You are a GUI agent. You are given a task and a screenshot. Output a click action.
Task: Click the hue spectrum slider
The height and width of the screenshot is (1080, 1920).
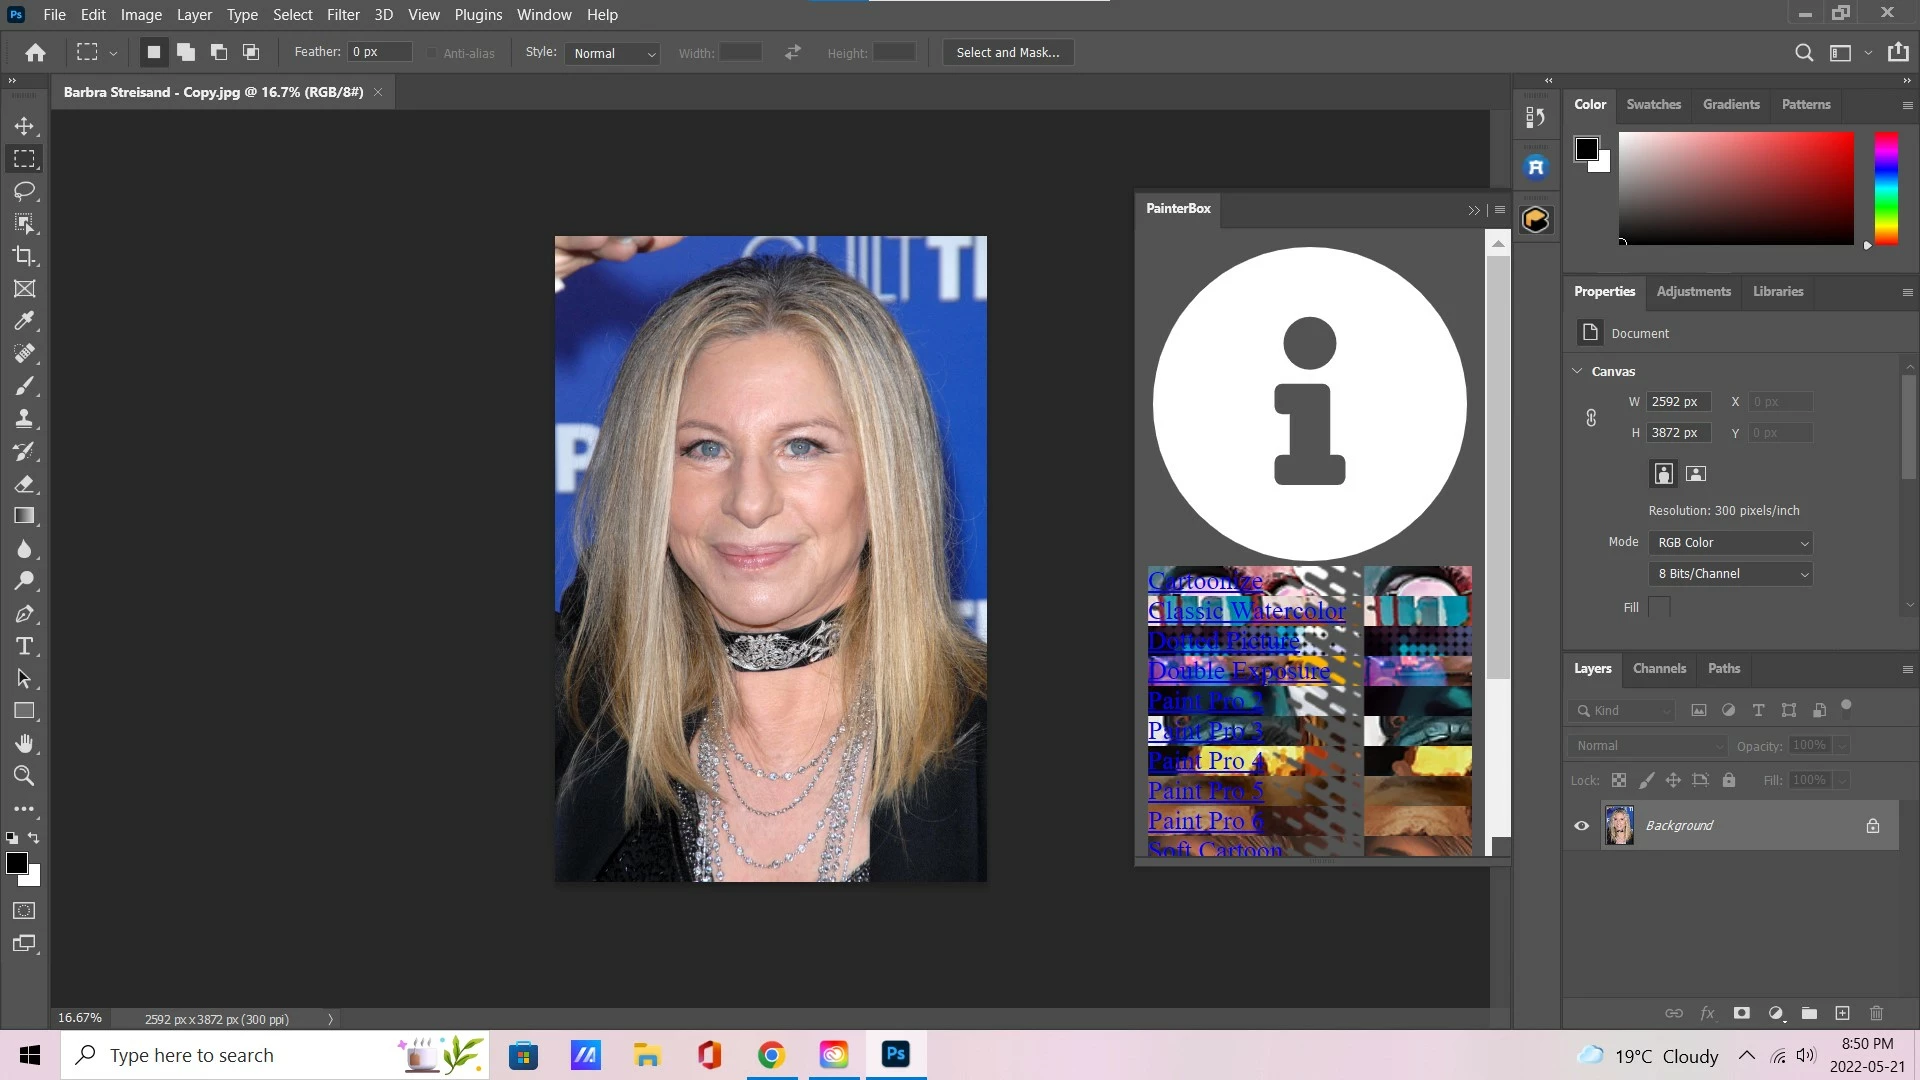click(1886, 188)
